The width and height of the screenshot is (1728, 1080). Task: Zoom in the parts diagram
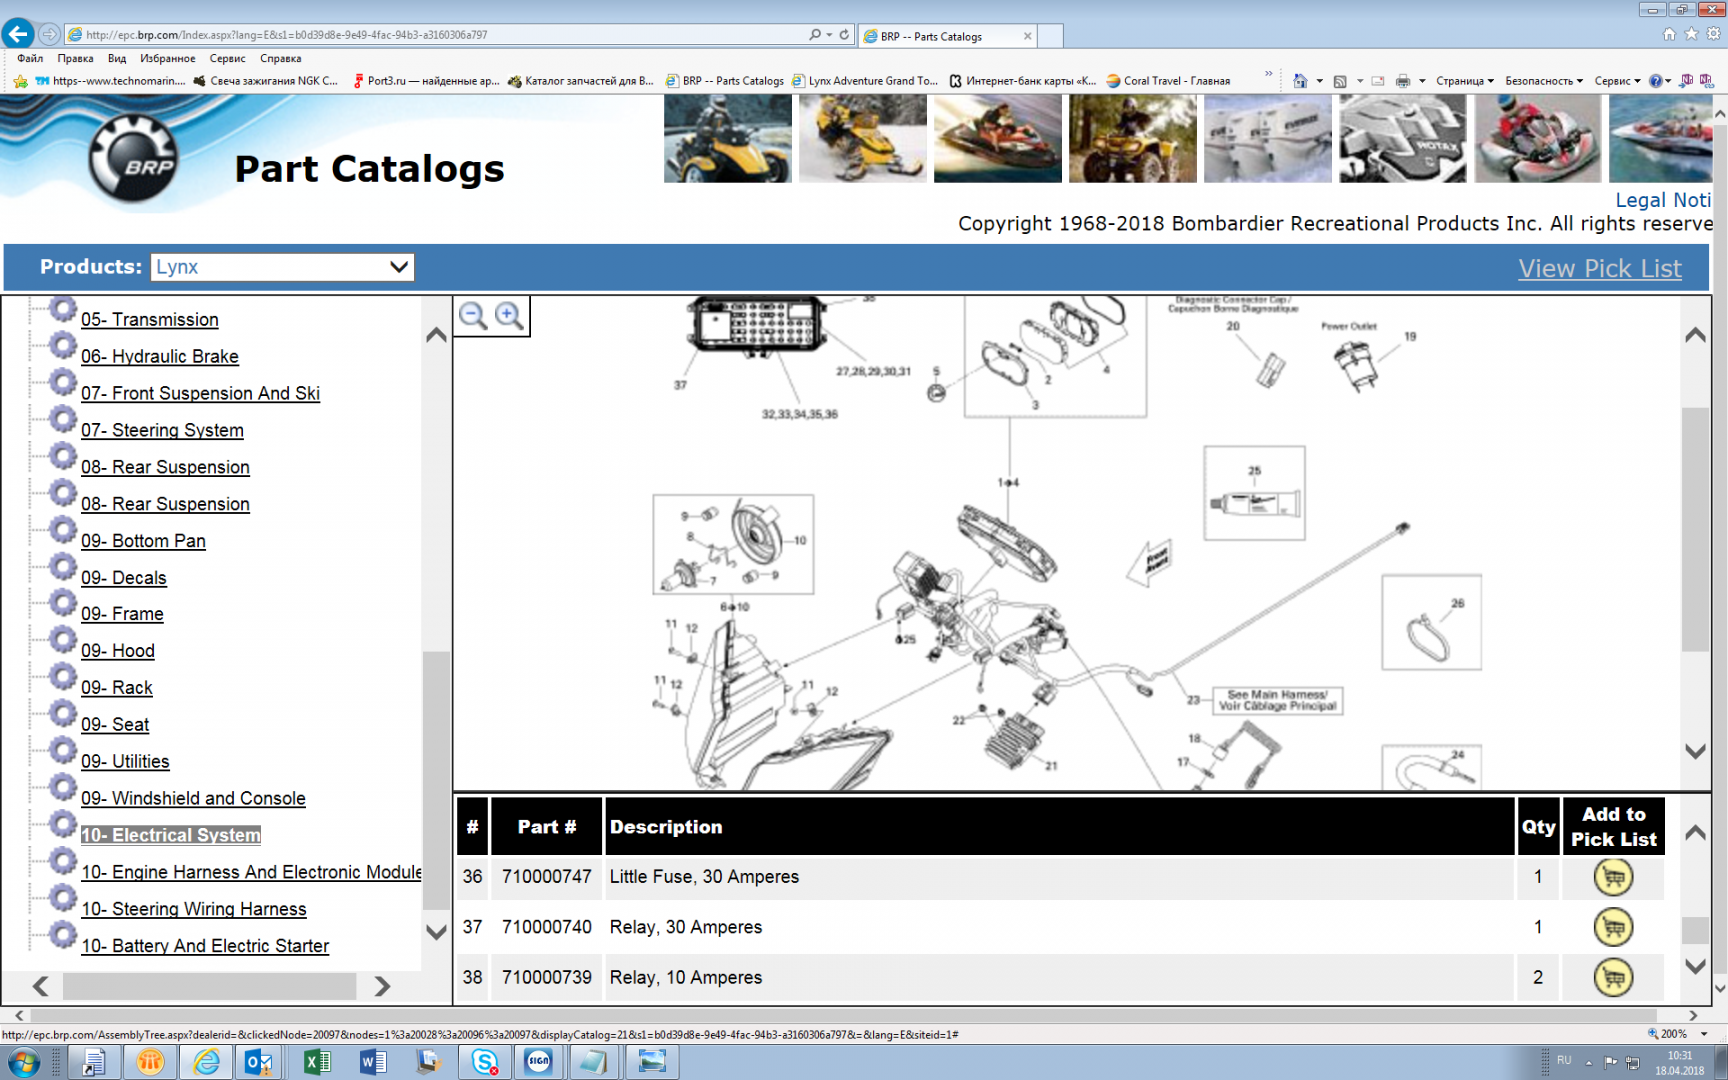(x=509, y=316)
